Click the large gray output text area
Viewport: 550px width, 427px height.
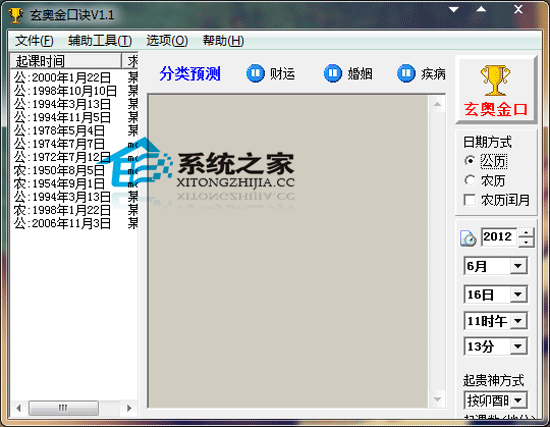[x=288, y=251]
